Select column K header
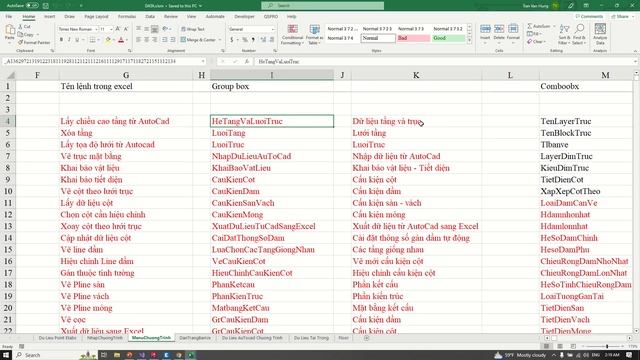 pos(416,75)
